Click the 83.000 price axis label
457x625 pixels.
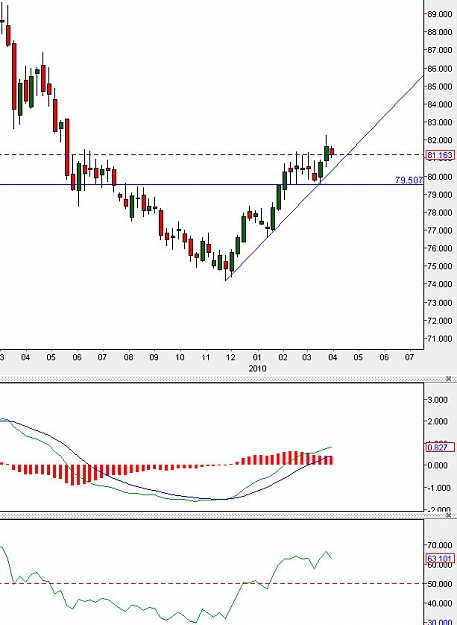[x=440, y=122]
